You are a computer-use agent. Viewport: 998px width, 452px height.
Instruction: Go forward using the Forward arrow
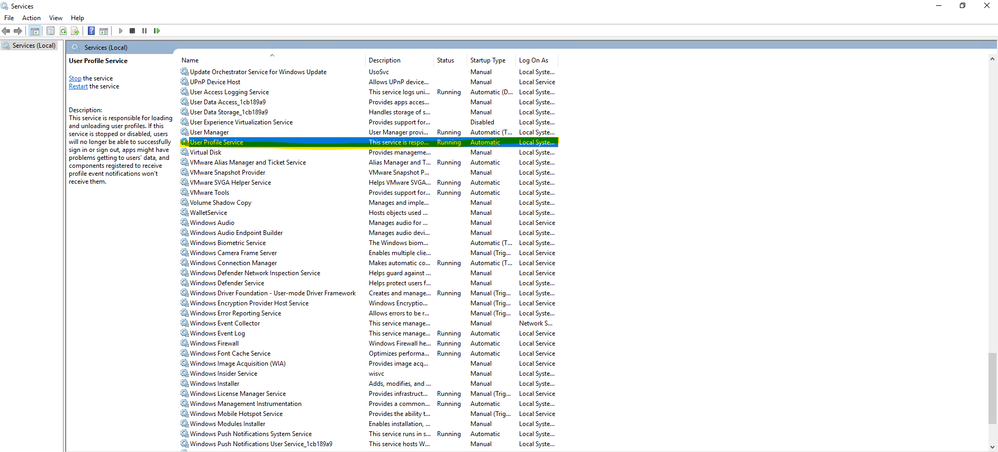click(18, 31)
